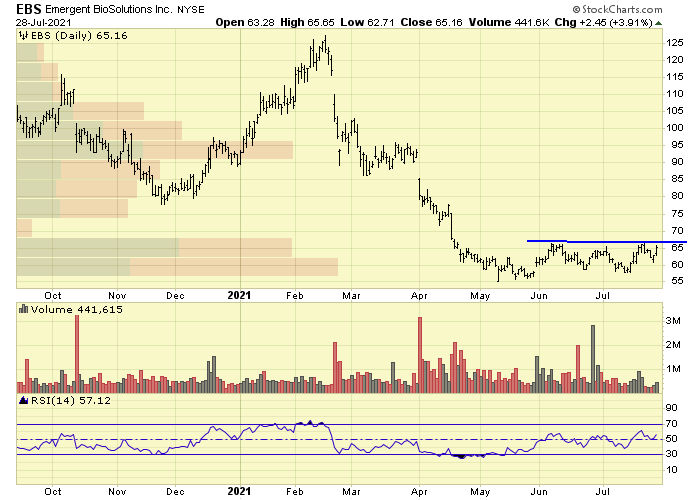Click the 70 RSI axis label
This screenshot has height=500, width=700.
tap(671, 424)
